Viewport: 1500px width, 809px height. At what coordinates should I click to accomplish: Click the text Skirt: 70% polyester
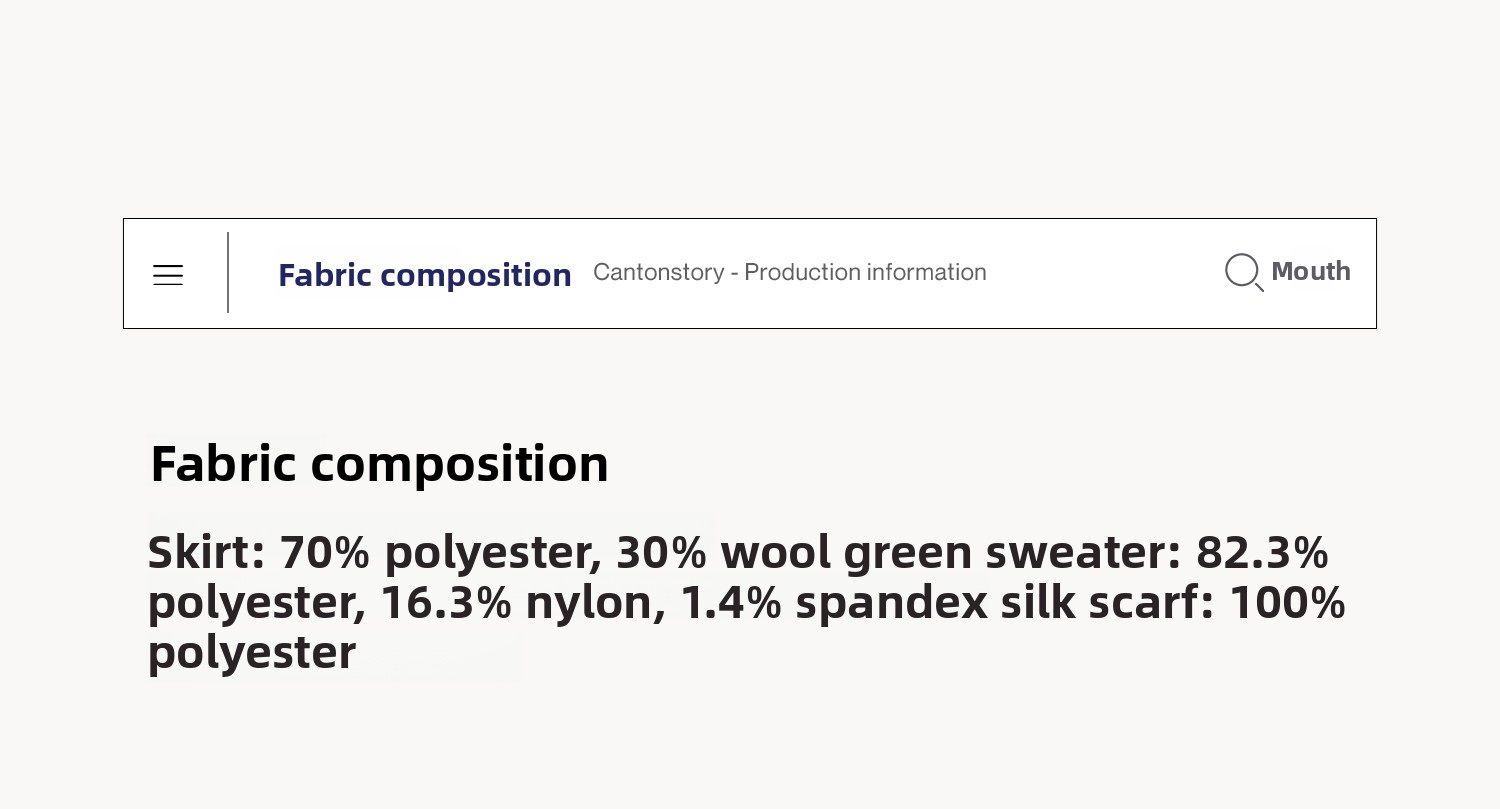pos(374,552)
